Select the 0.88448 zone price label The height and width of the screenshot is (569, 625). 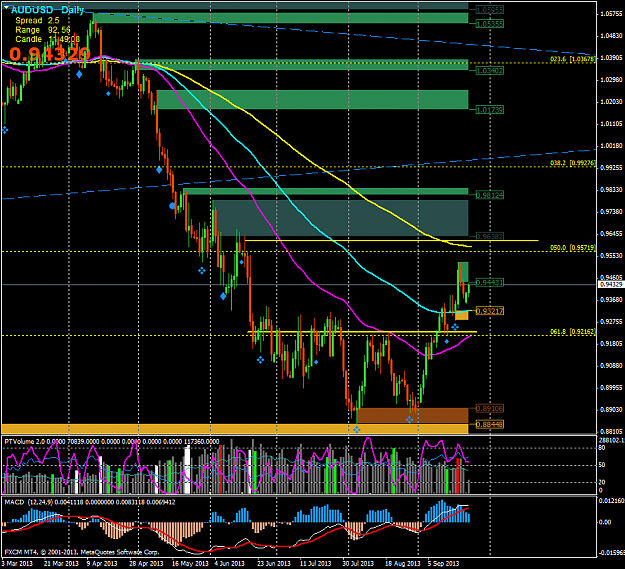pos(490,425)
